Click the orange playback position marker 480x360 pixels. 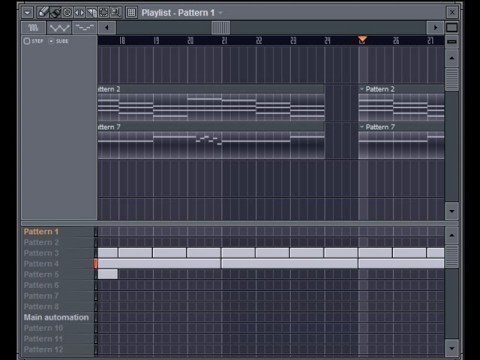tap(362, 40)
